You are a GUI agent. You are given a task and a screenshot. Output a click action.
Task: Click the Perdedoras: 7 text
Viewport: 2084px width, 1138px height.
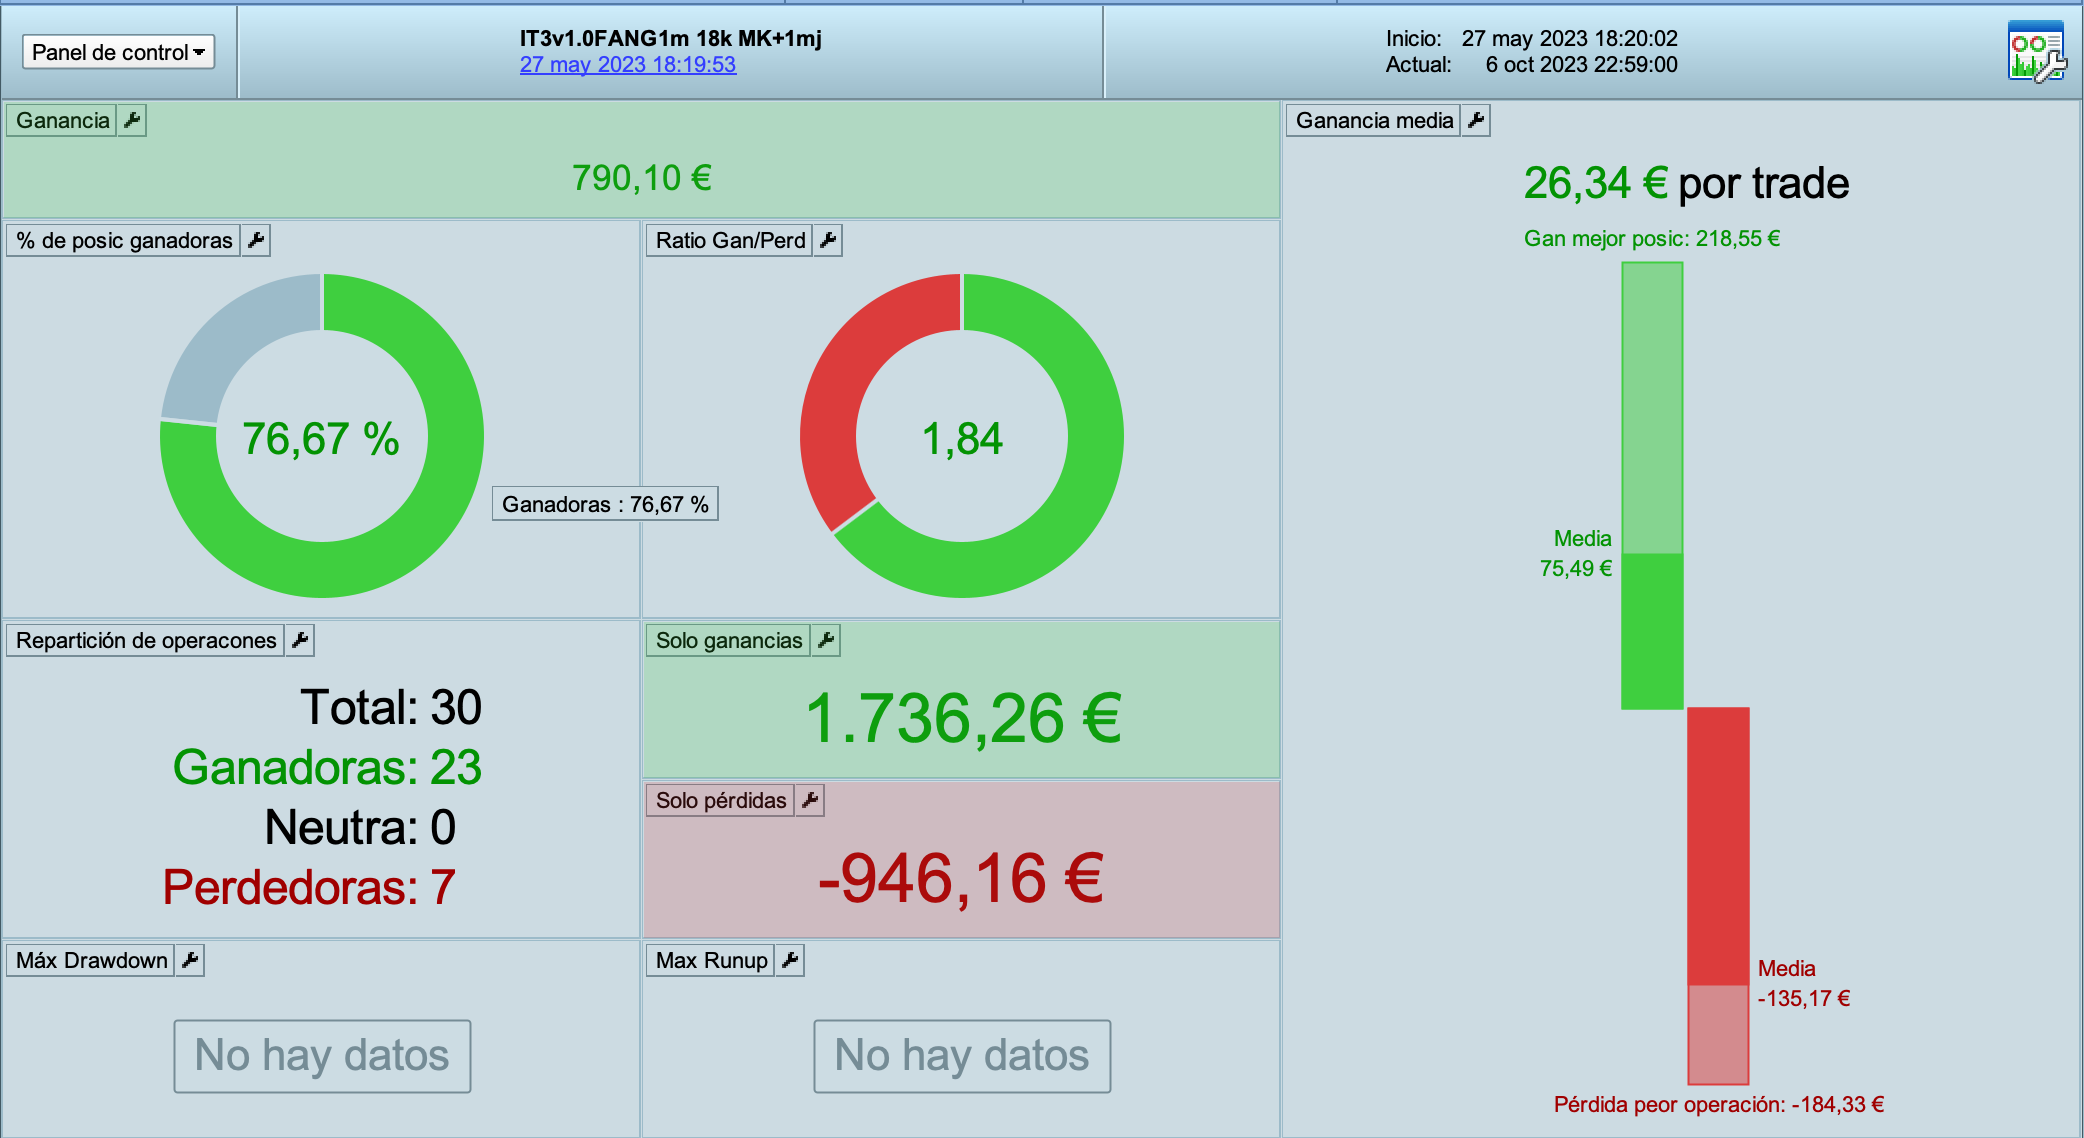point(309,888)
